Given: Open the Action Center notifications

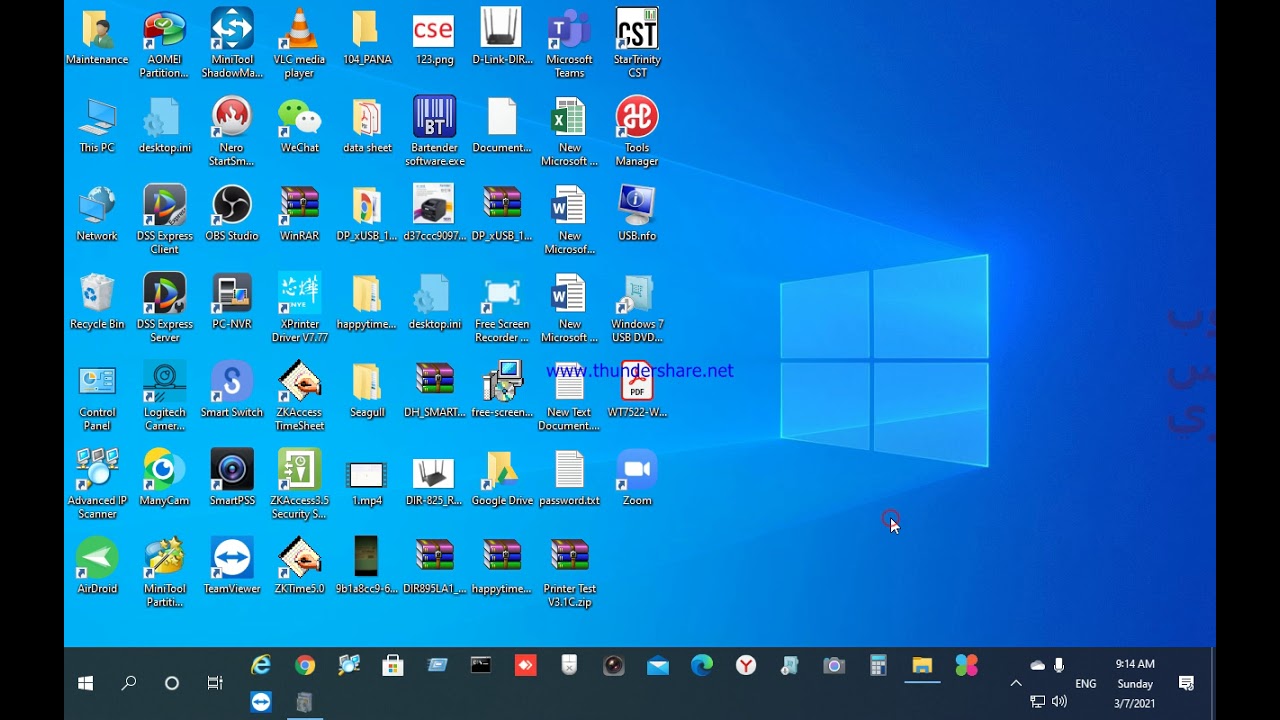Looking at the screenshot, I should click(x=1187, y=684).
